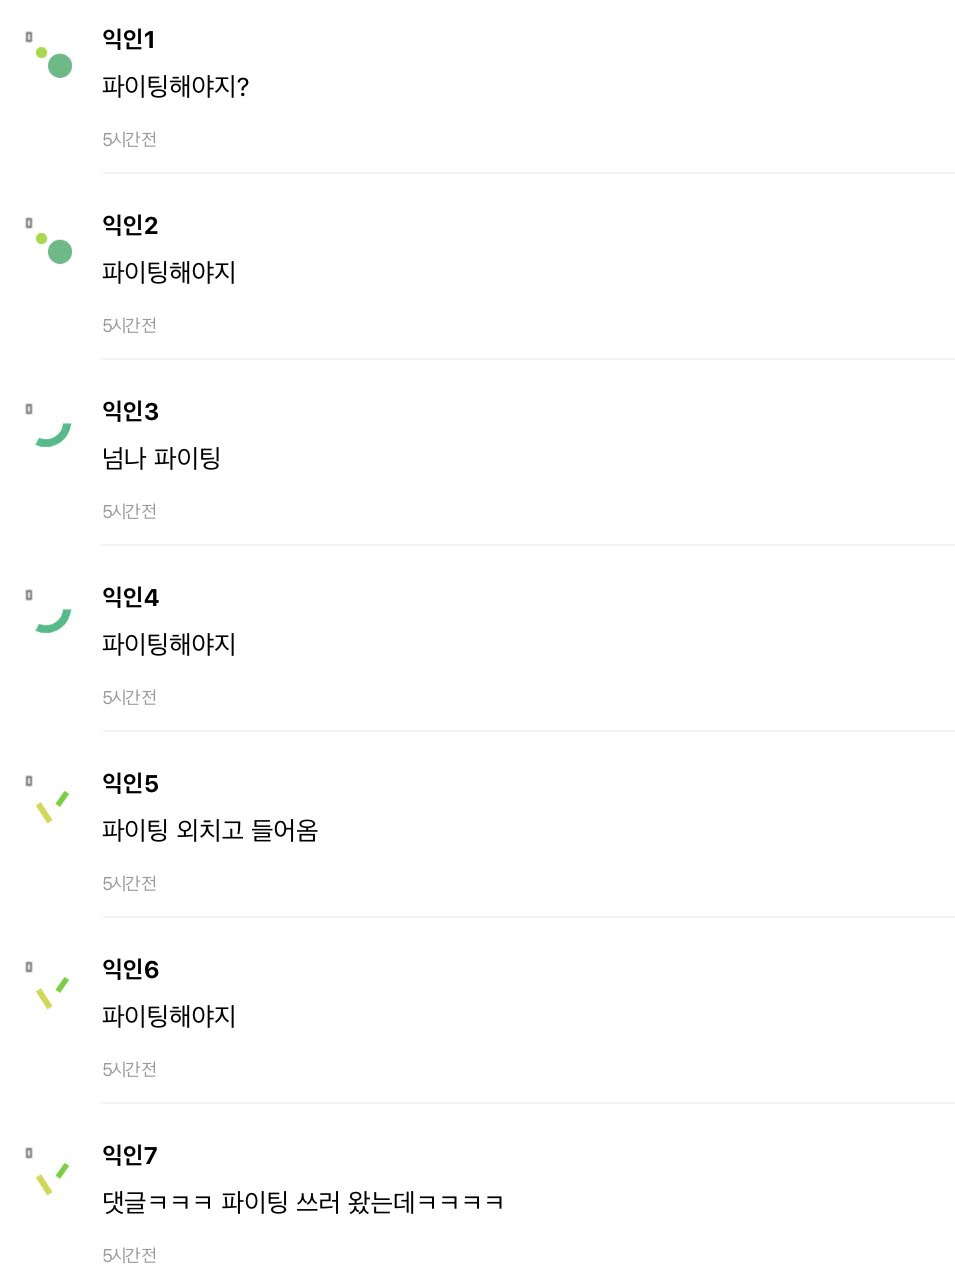Click the 익인3 nickname
This screenshot has height=1276, width=955.
130,411
